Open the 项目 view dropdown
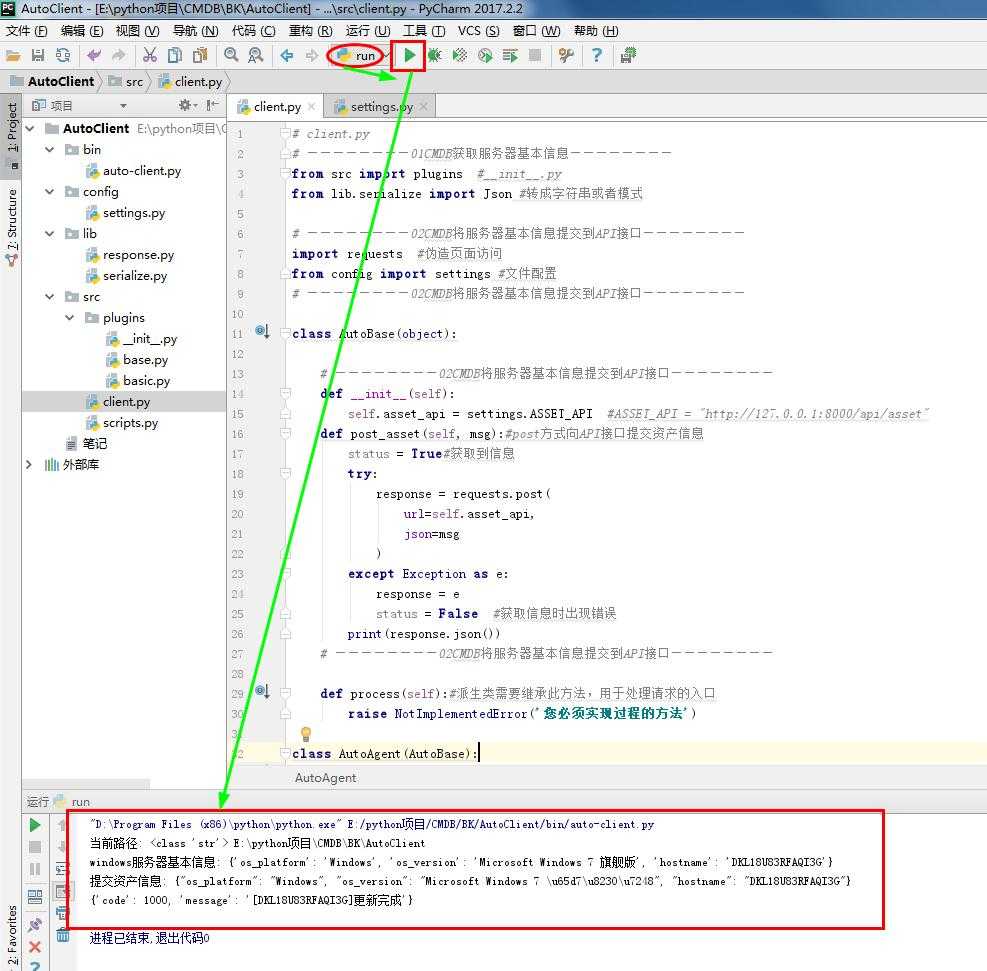The image size is (987, 971). pos(123,106)
